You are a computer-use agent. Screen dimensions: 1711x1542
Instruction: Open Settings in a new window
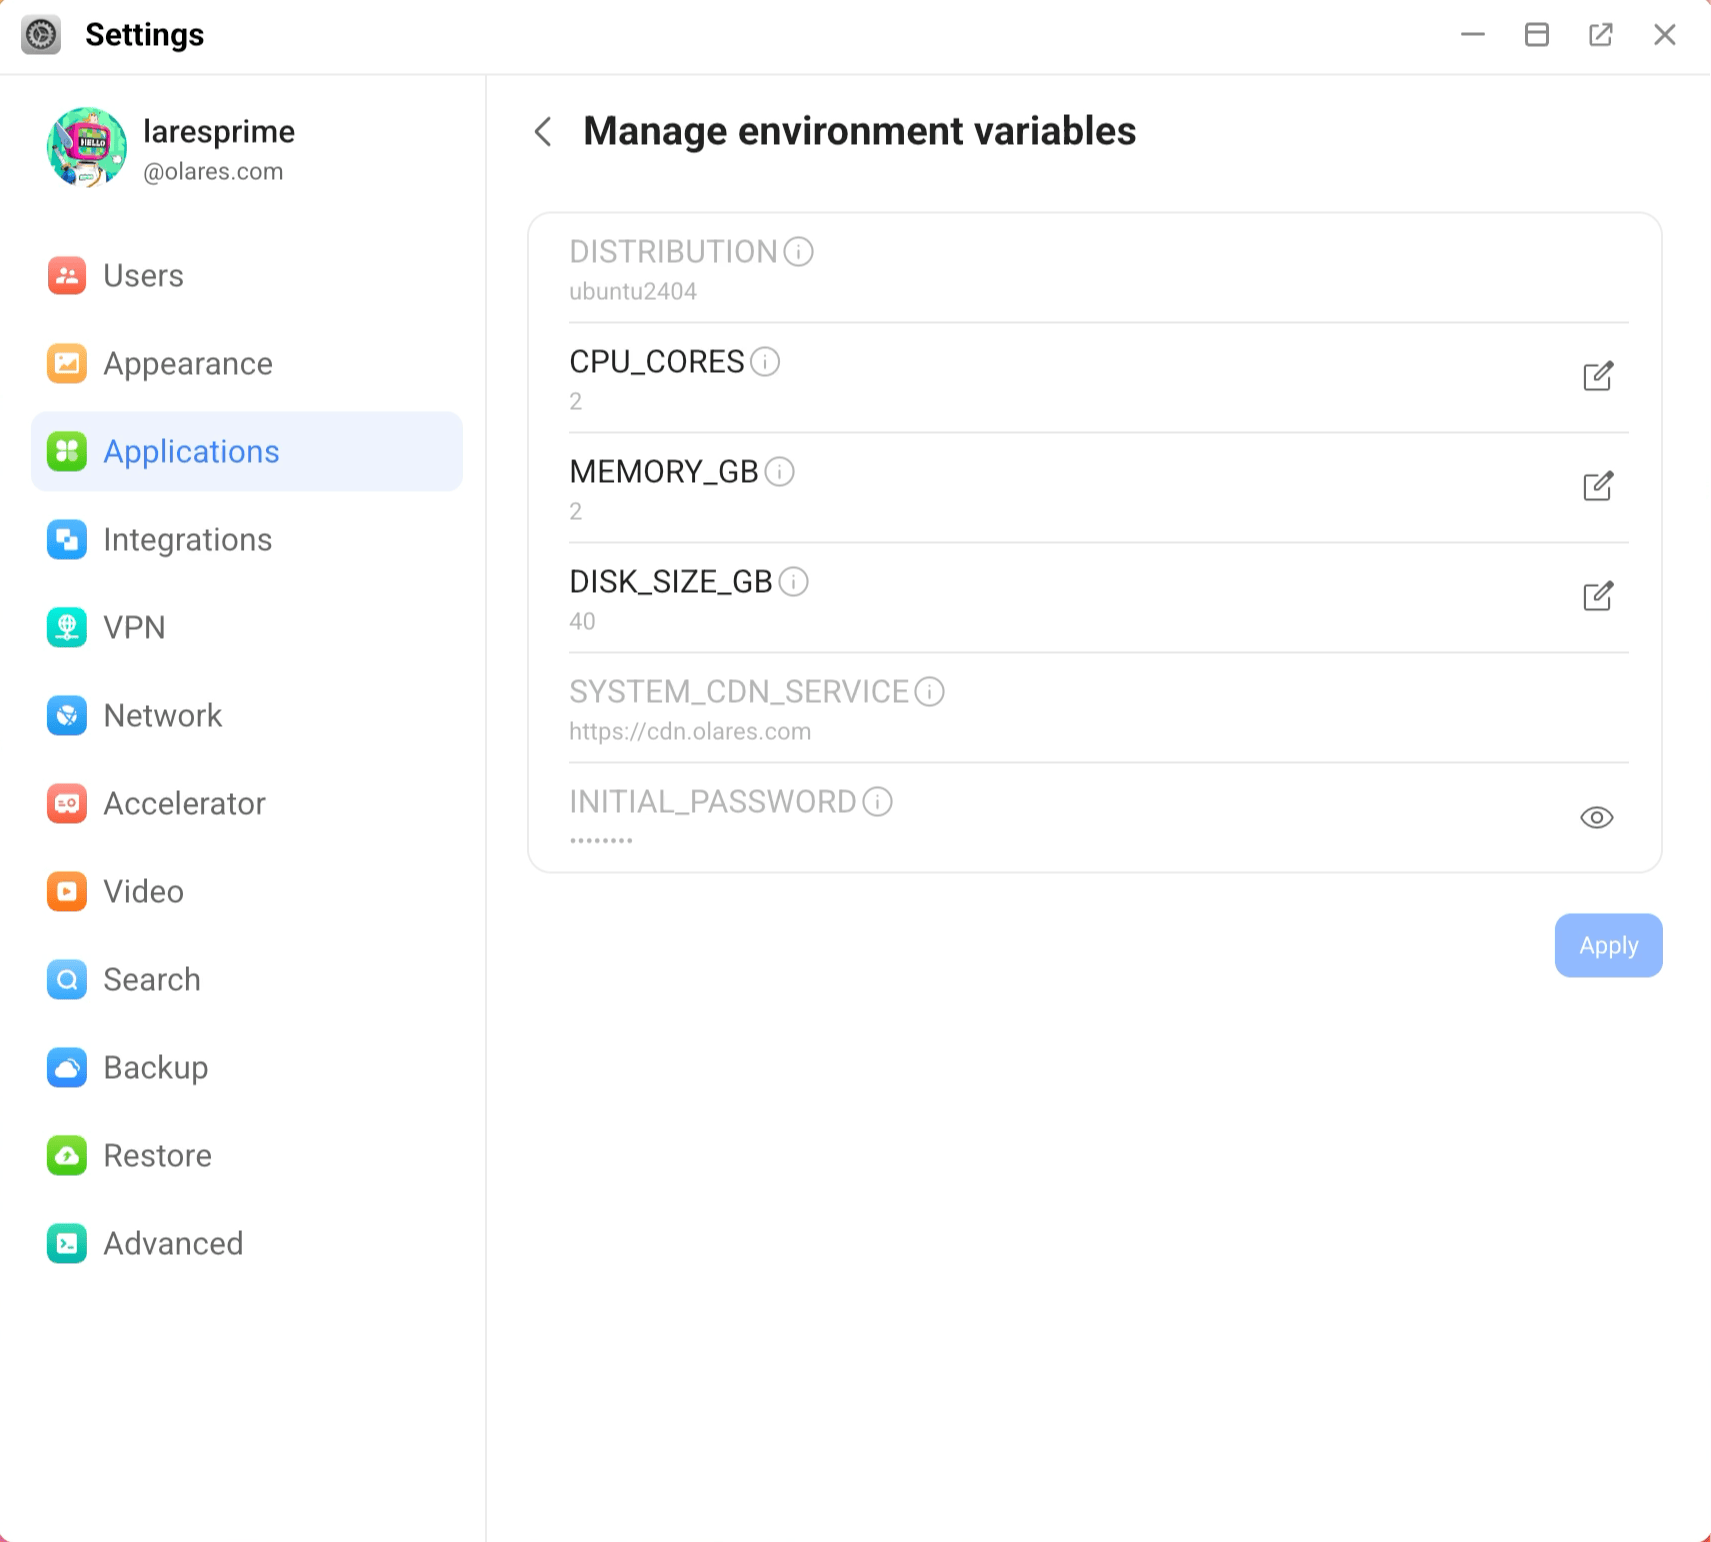1601,35
